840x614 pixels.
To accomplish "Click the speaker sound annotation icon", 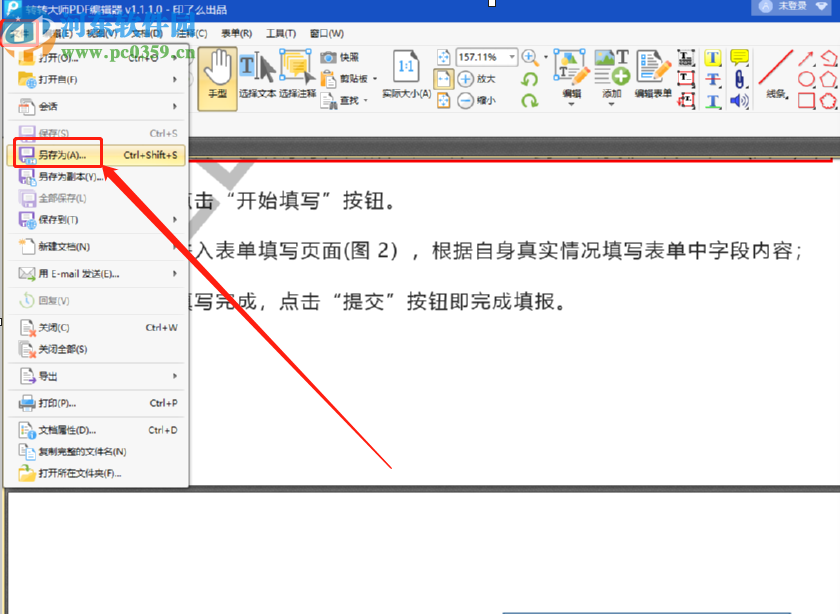I will click(739, 100).
